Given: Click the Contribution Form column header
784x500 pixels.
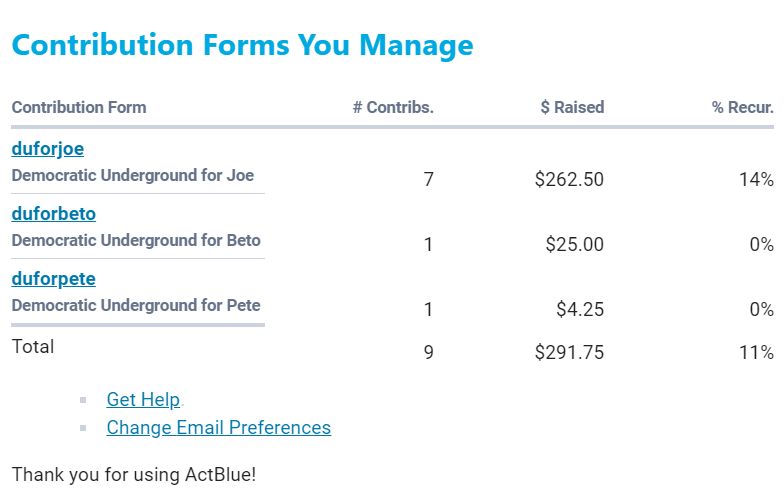Looking at the screenshot, I should (79, 107).
